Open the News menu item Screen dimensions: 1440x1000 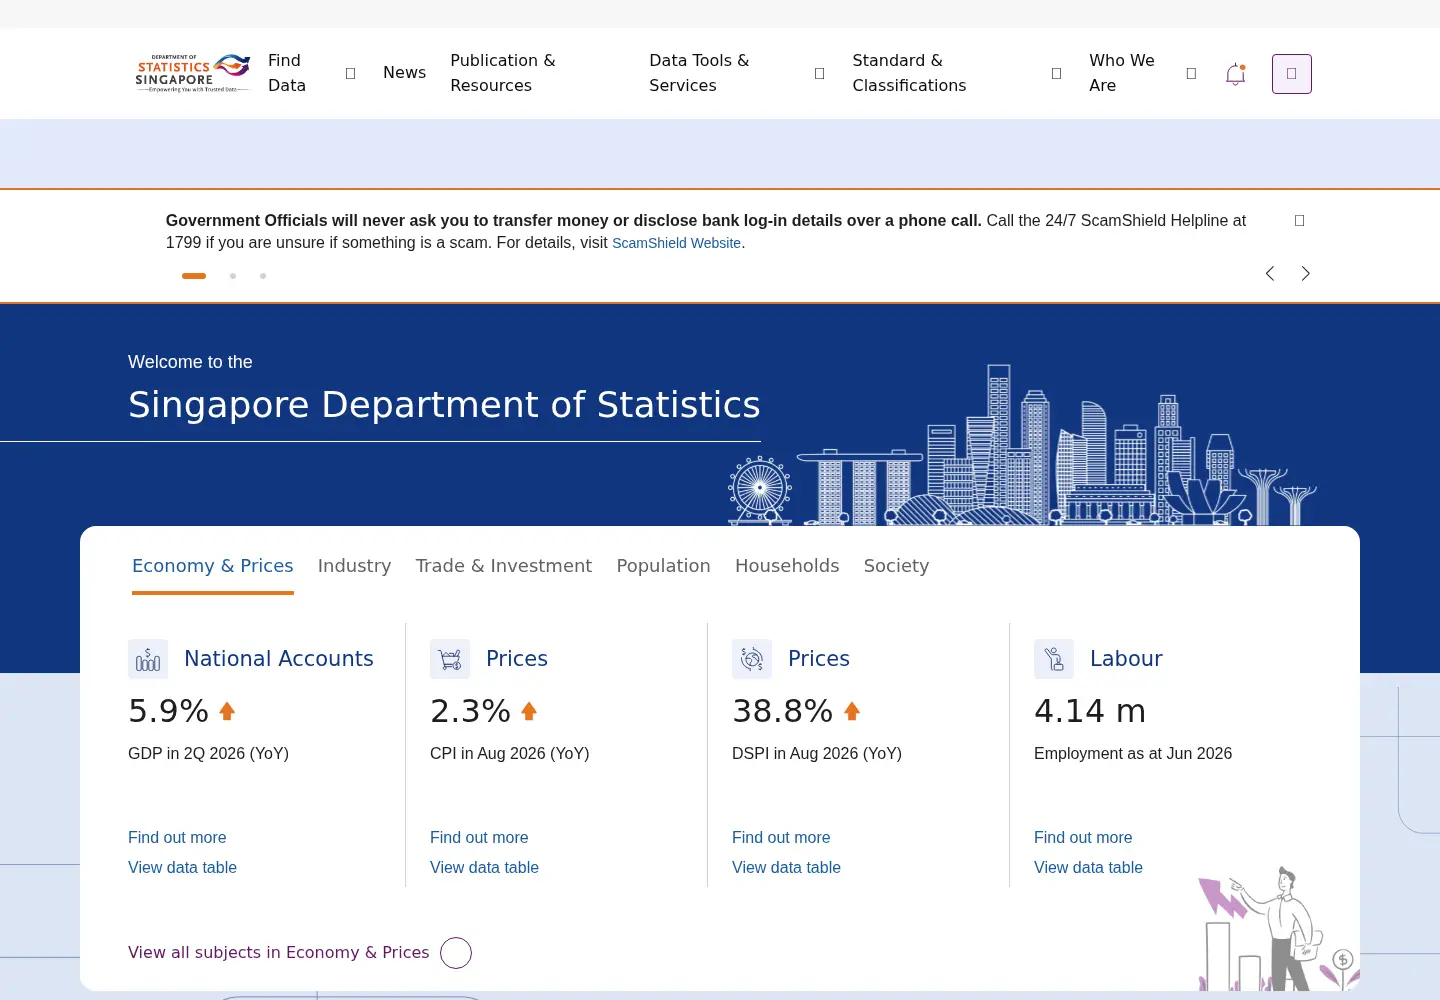pyautogui.click(x=405, y=73)
